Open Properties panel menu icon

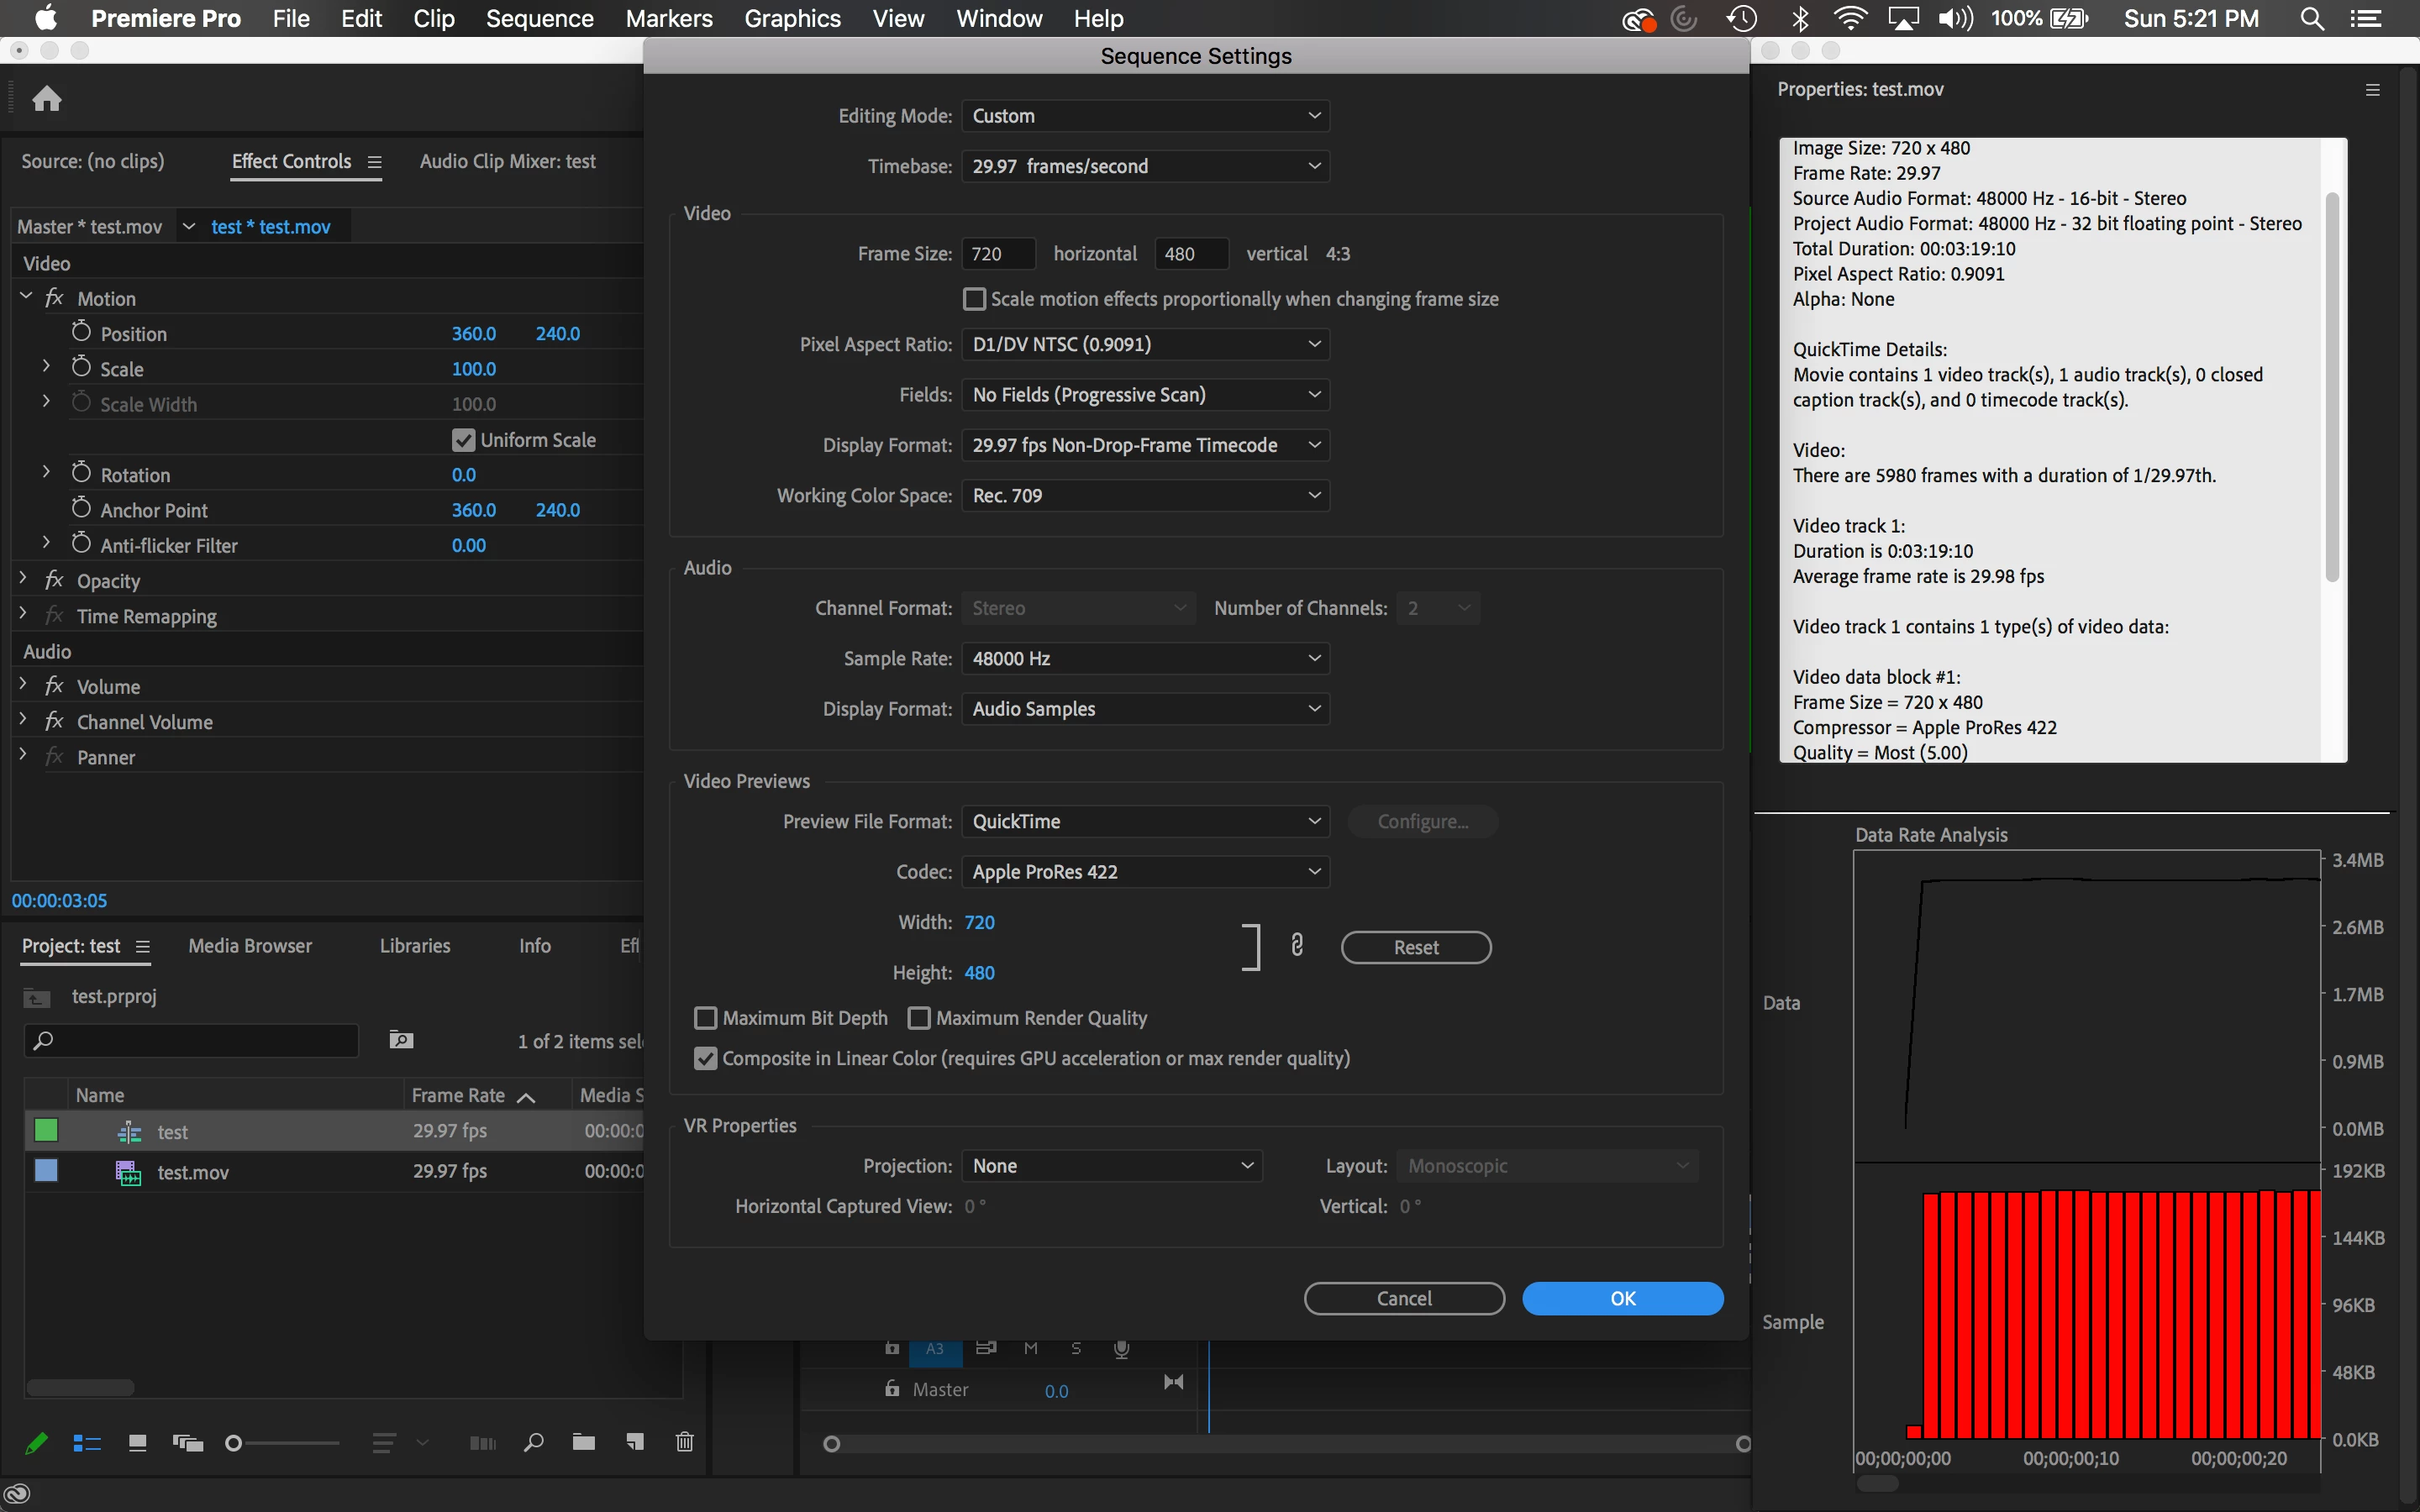(x=2373, y=90)
